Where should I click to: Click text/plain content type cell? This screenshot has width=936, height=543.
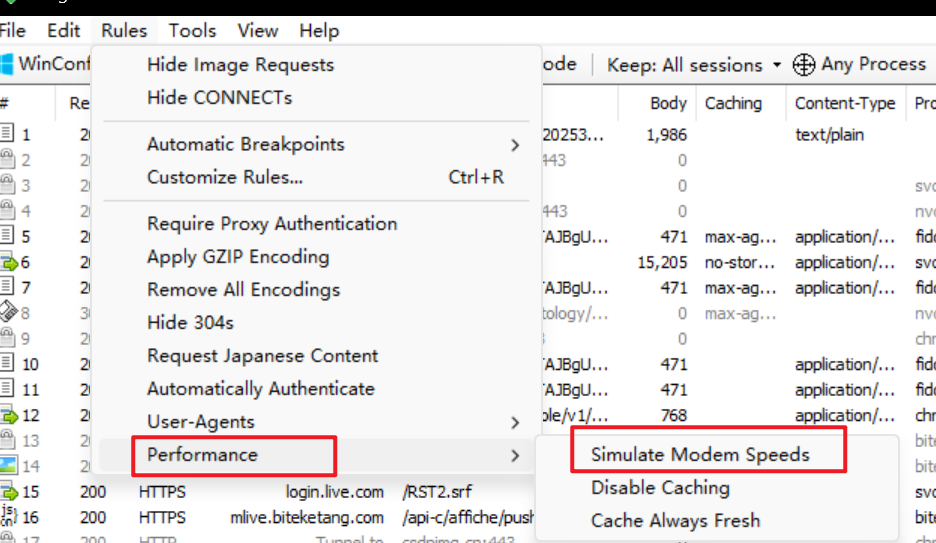click(829, 135)
